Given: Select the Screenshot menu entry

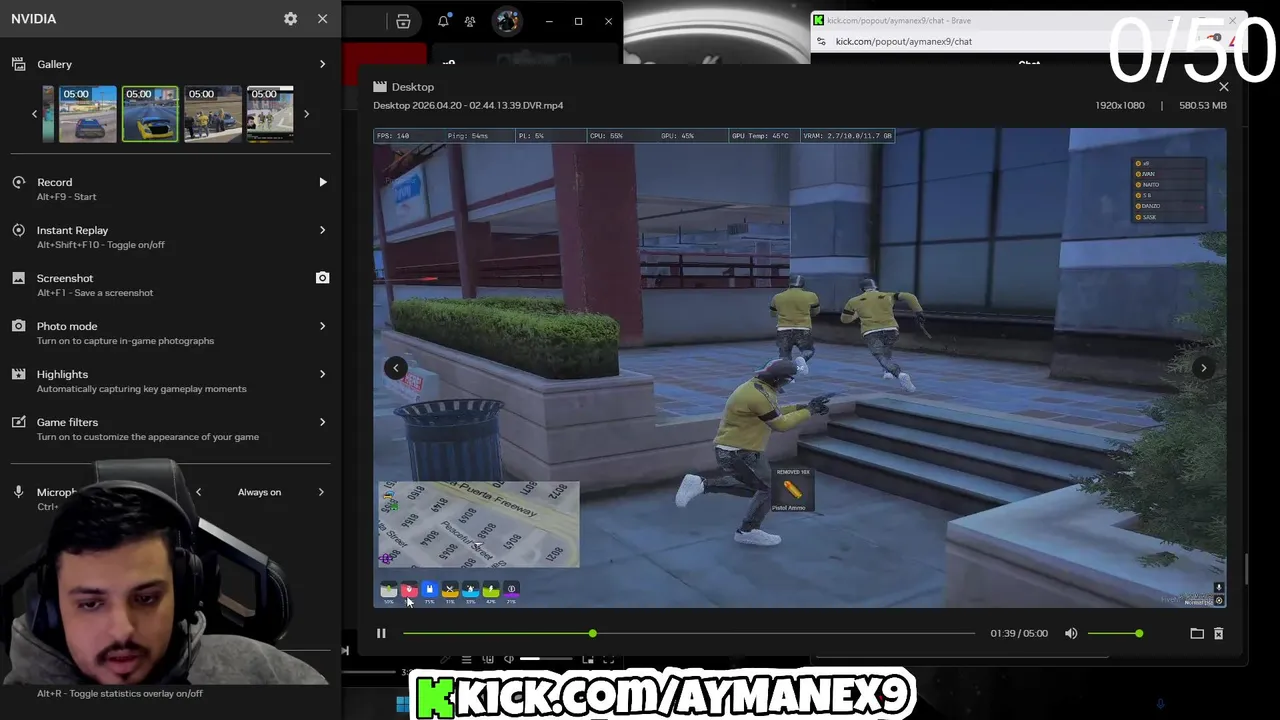Looking at the screenshot, I should point(170,284).
